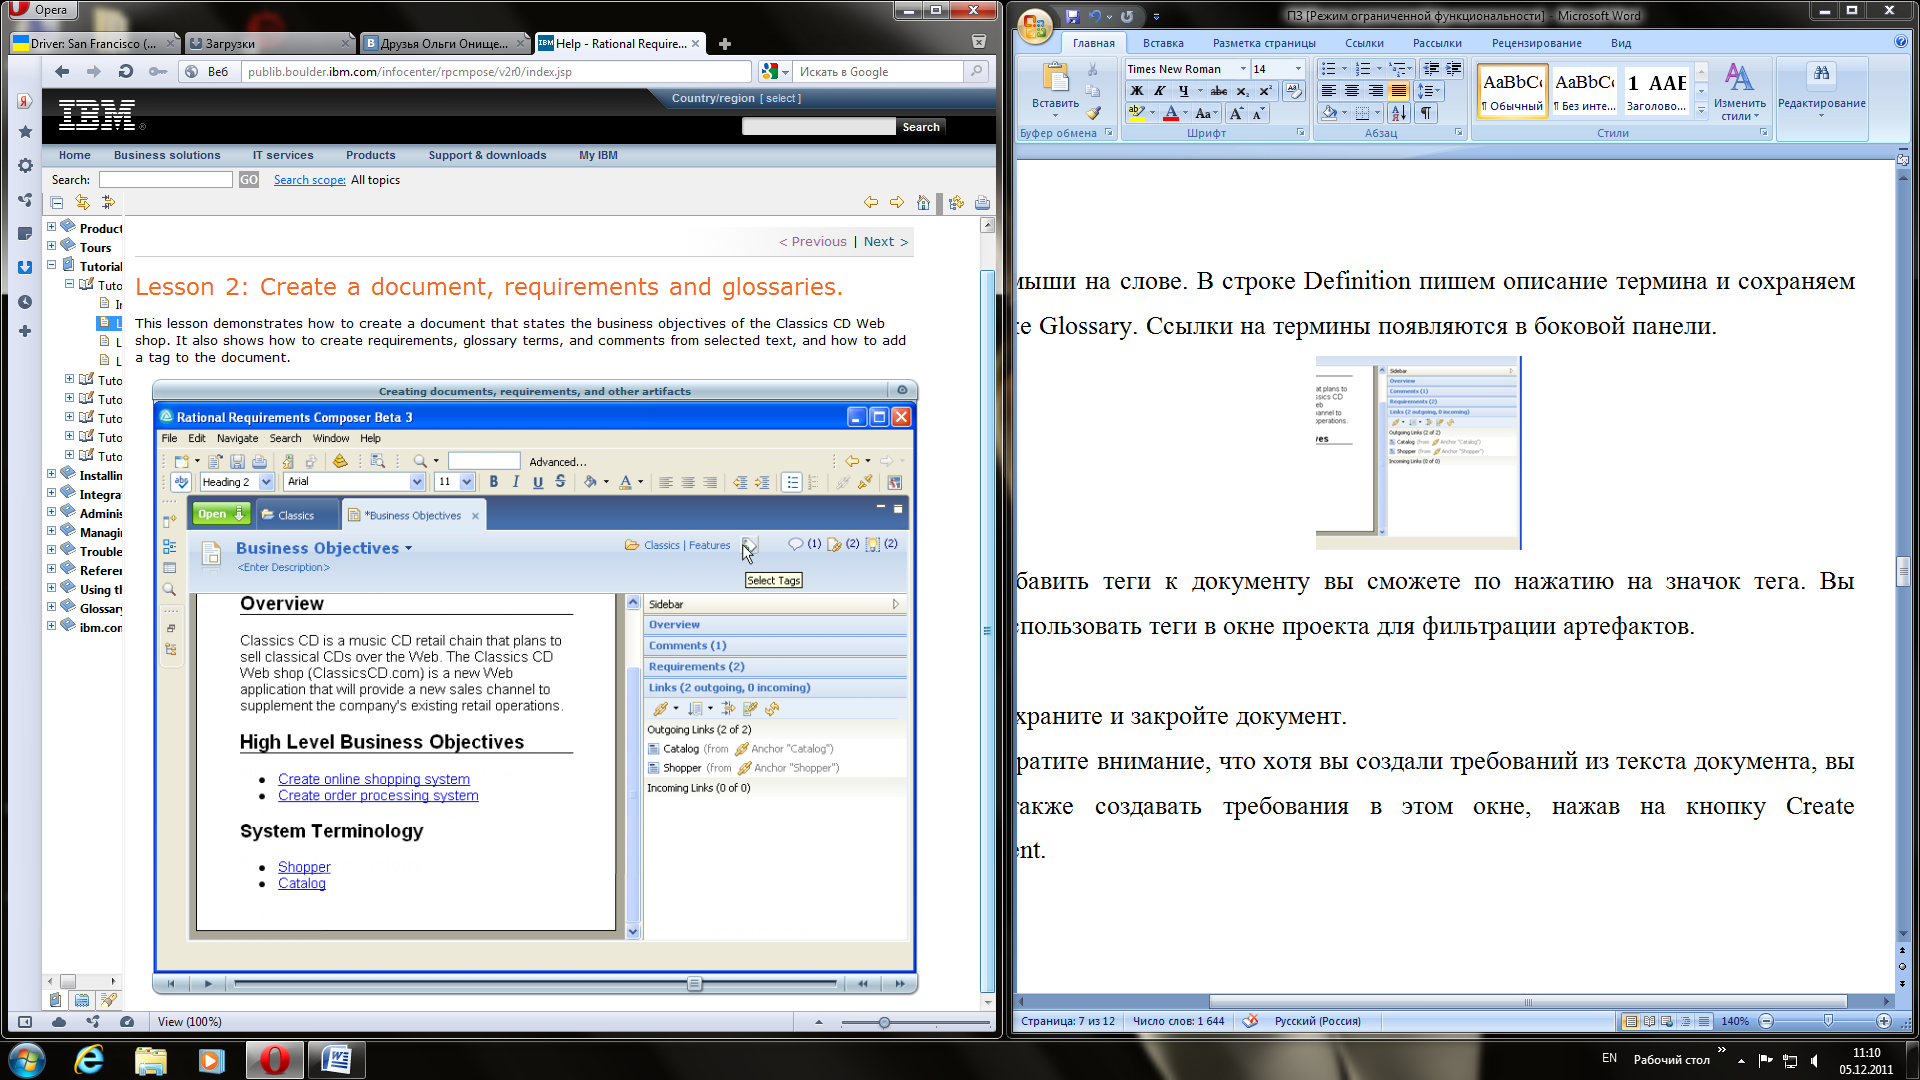The height and width of the screenshot is (1080, 1920).
Task: Adjust Opera page zoom slider
Action: coord(884,1022)
